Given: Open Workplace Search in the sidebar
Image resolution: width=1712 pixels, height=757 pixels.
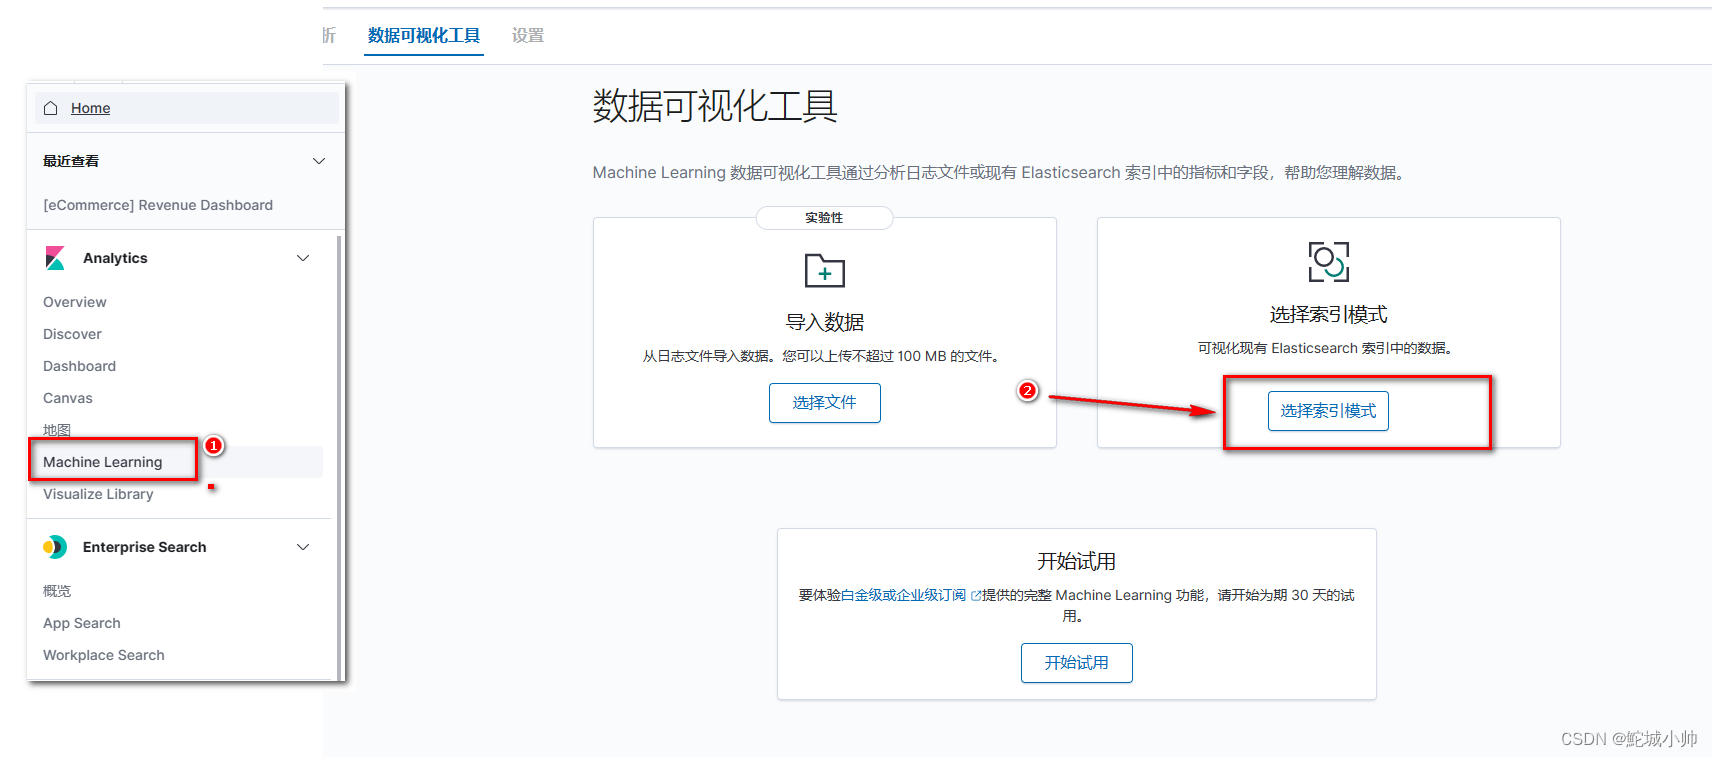Looking at the screenshot, I should coord(104,655).
